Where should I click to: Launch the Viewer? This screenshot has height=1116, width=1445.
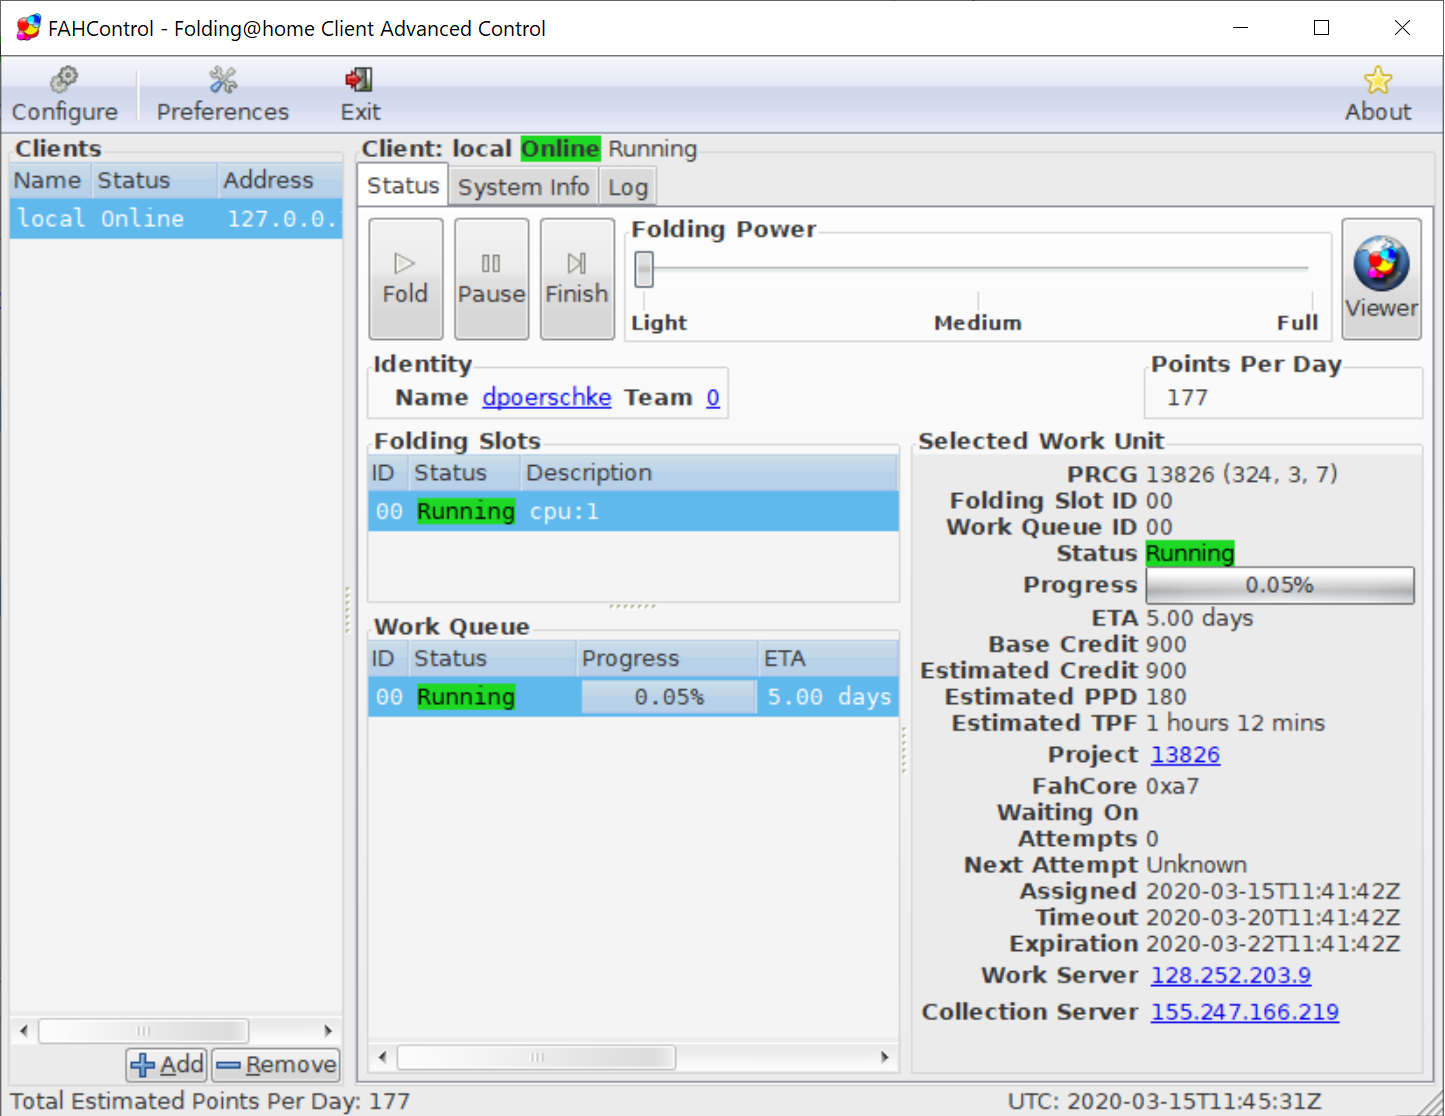[x=1381, y=279]
